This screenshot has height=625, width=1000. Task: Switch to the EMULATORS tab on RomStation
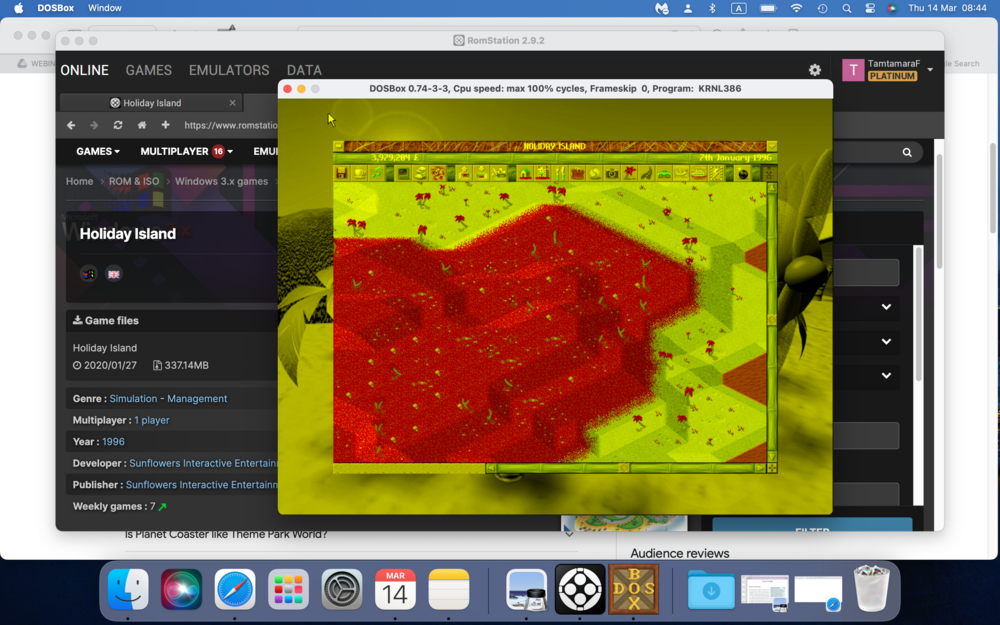point(228,70)
